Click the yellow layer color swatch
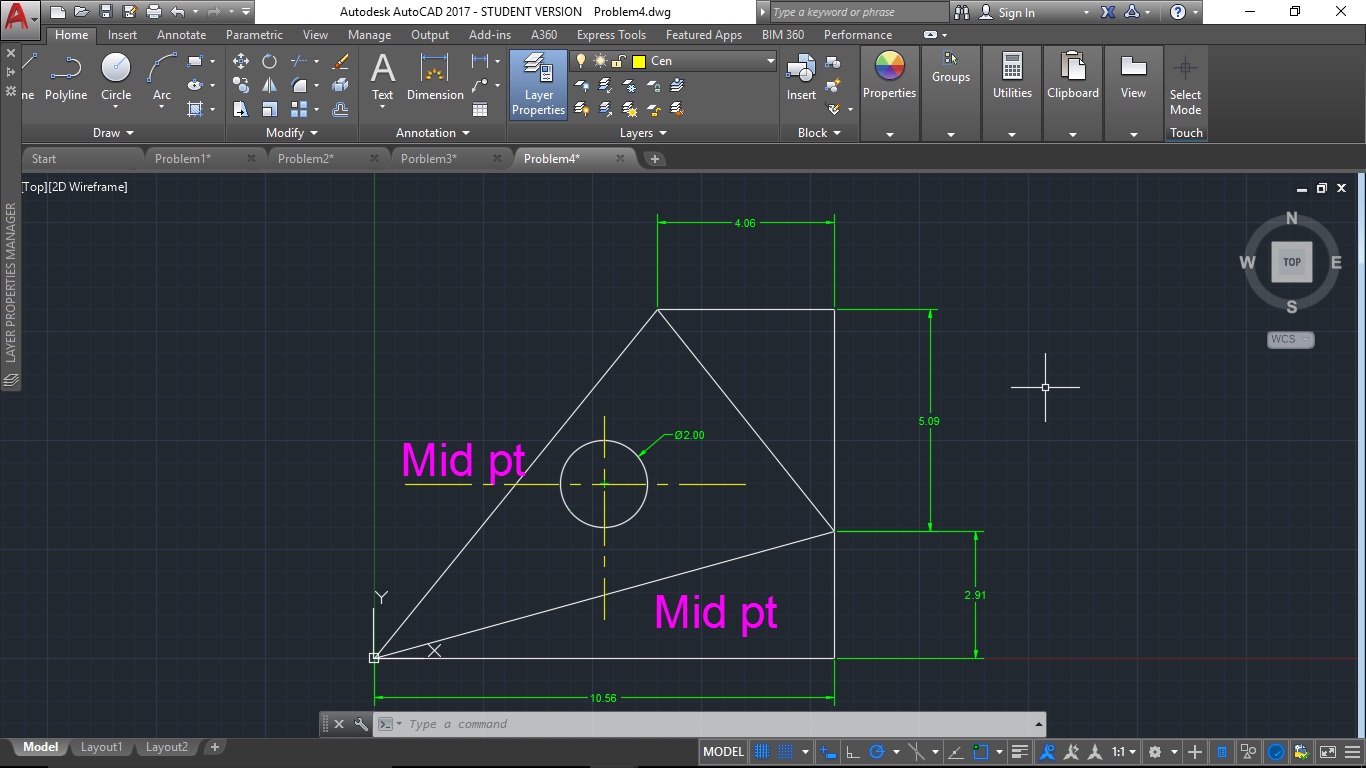The height and width of the screenshot is (768, 1366). [639, 61]
